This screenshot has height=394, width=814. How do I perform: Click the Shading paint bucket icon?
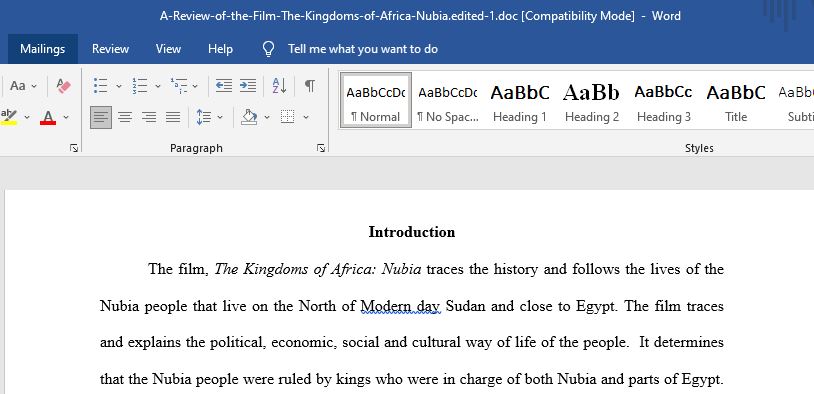(249, 117)
